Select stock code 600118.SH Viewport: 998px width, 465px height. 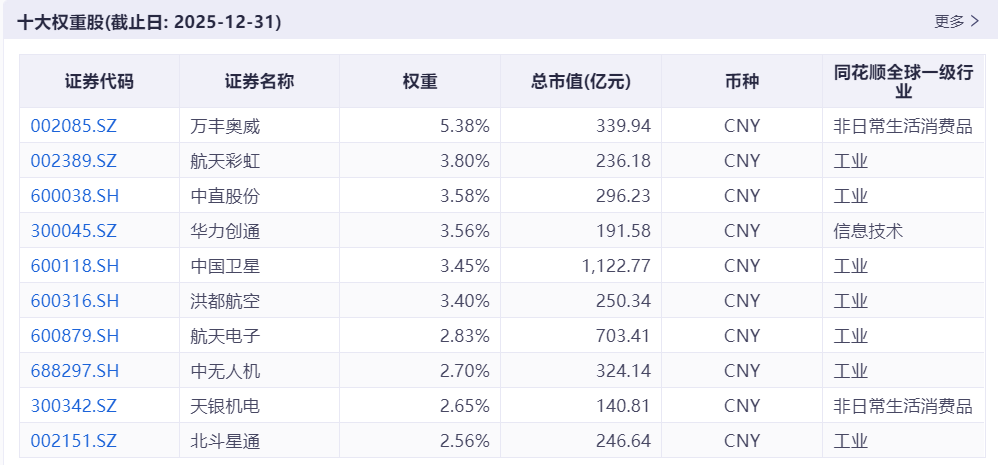point(75,266)
